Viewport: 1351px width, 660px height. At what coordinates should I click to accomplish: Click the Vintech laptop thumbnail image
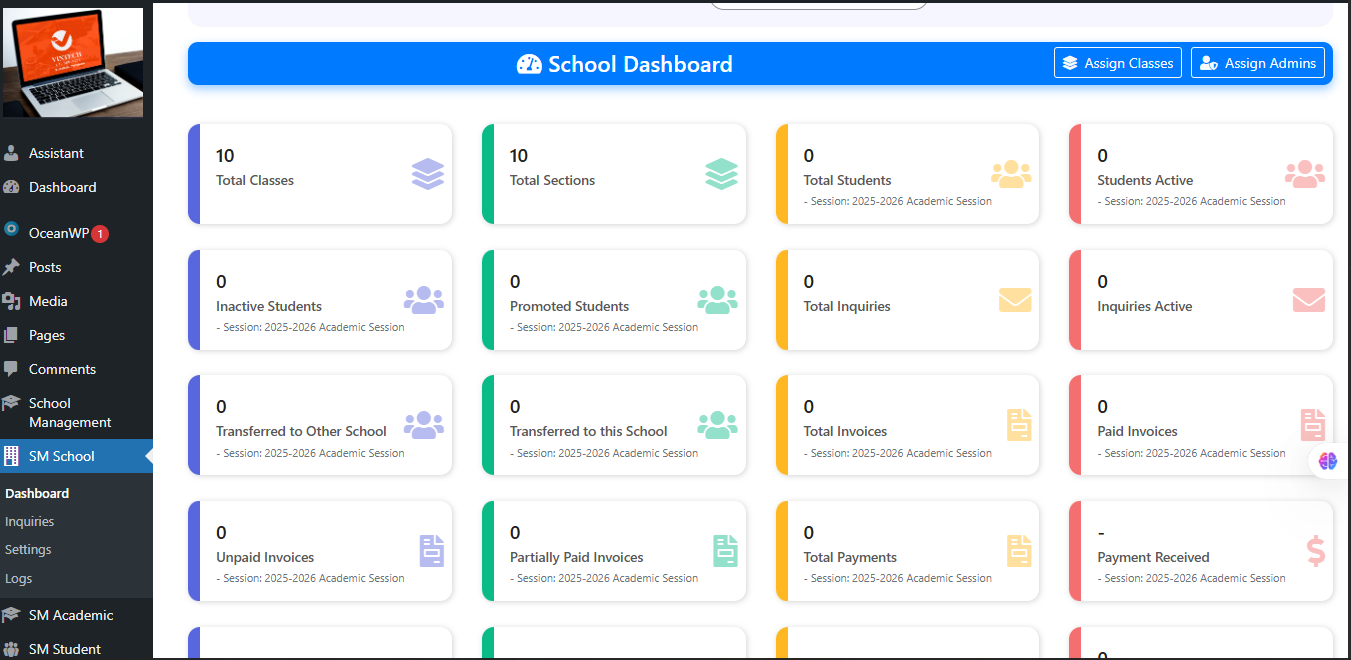click(x=73, y=63)
